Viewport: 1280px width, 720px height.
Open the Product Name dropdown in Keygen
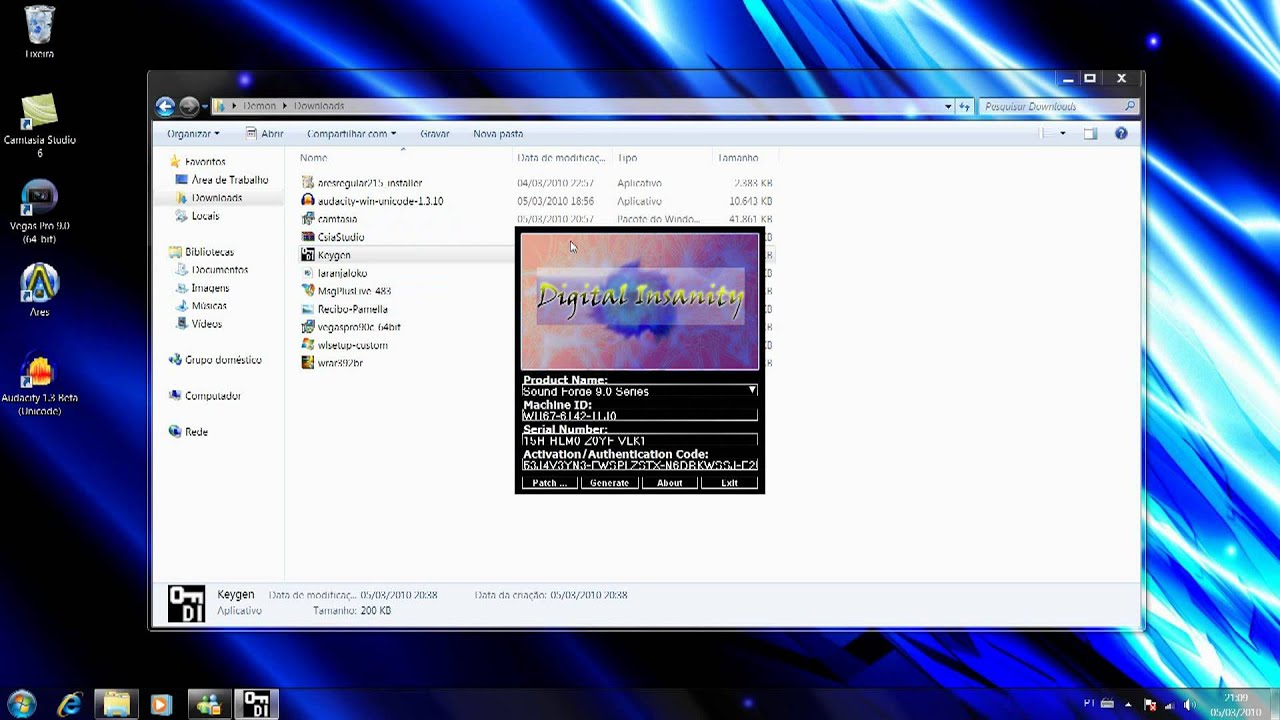coord(752,391)
